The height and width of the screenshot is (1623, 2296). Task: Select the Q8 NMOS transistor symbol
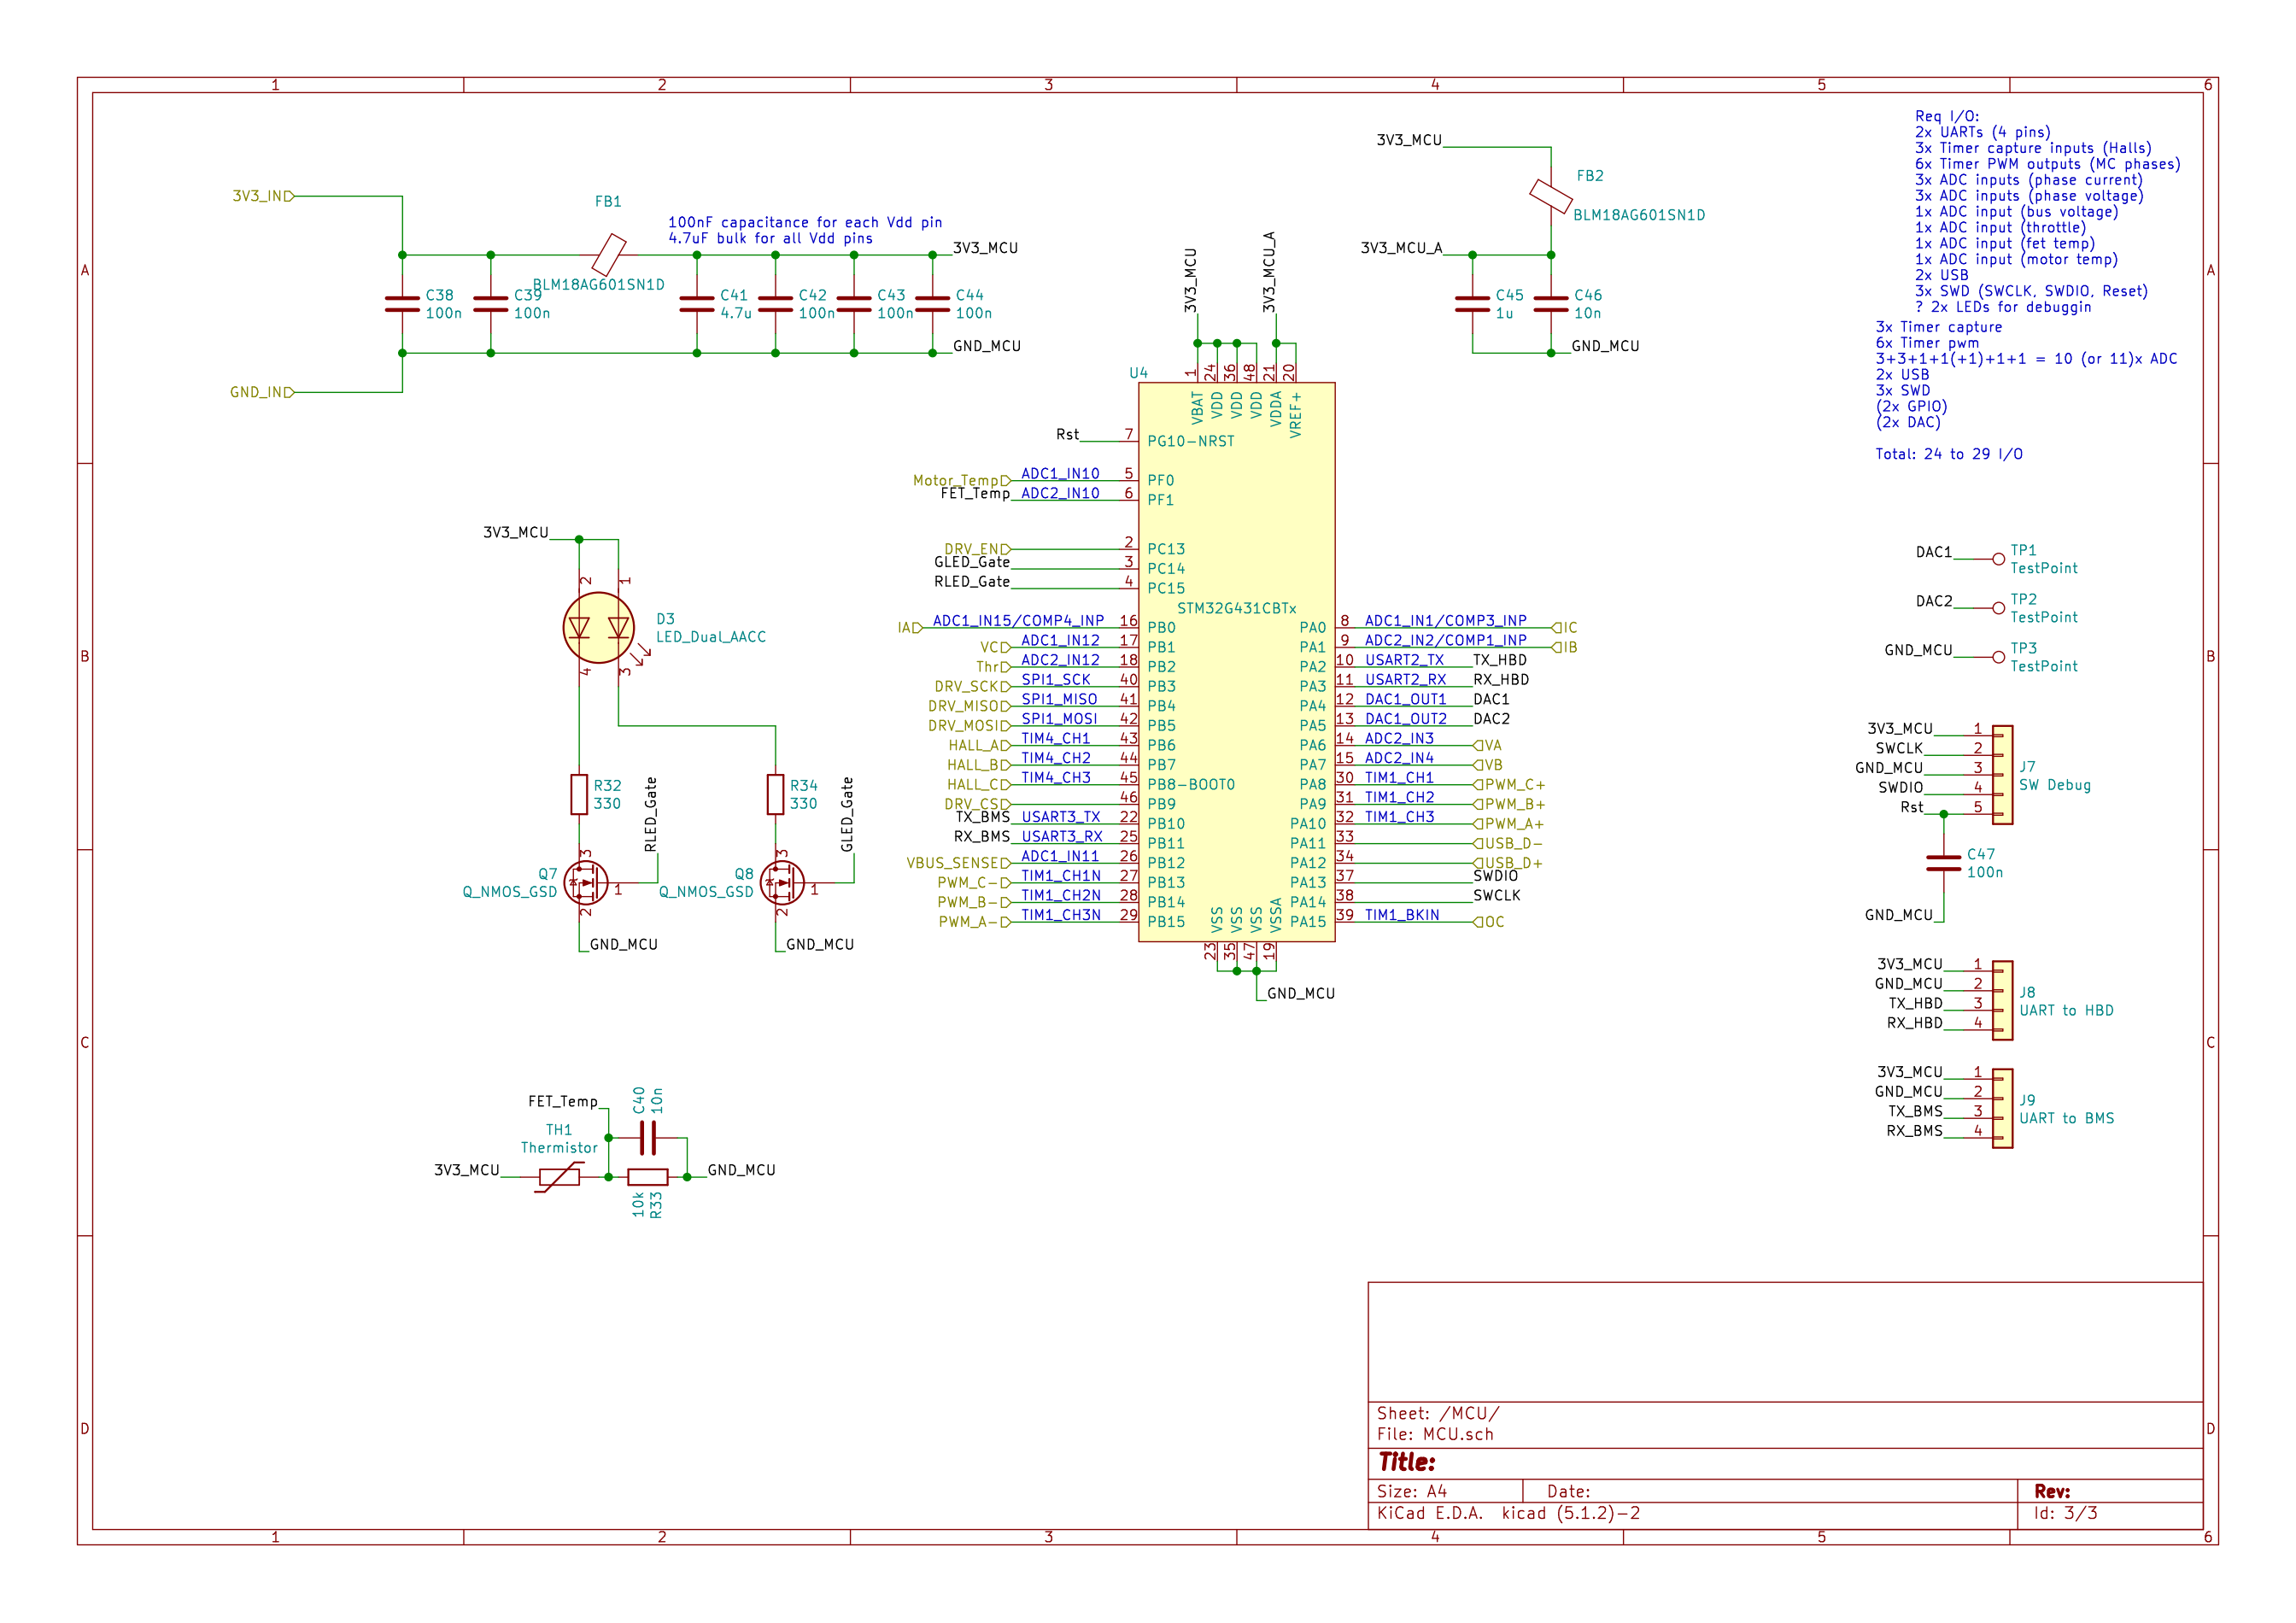(x=781, y=883)
